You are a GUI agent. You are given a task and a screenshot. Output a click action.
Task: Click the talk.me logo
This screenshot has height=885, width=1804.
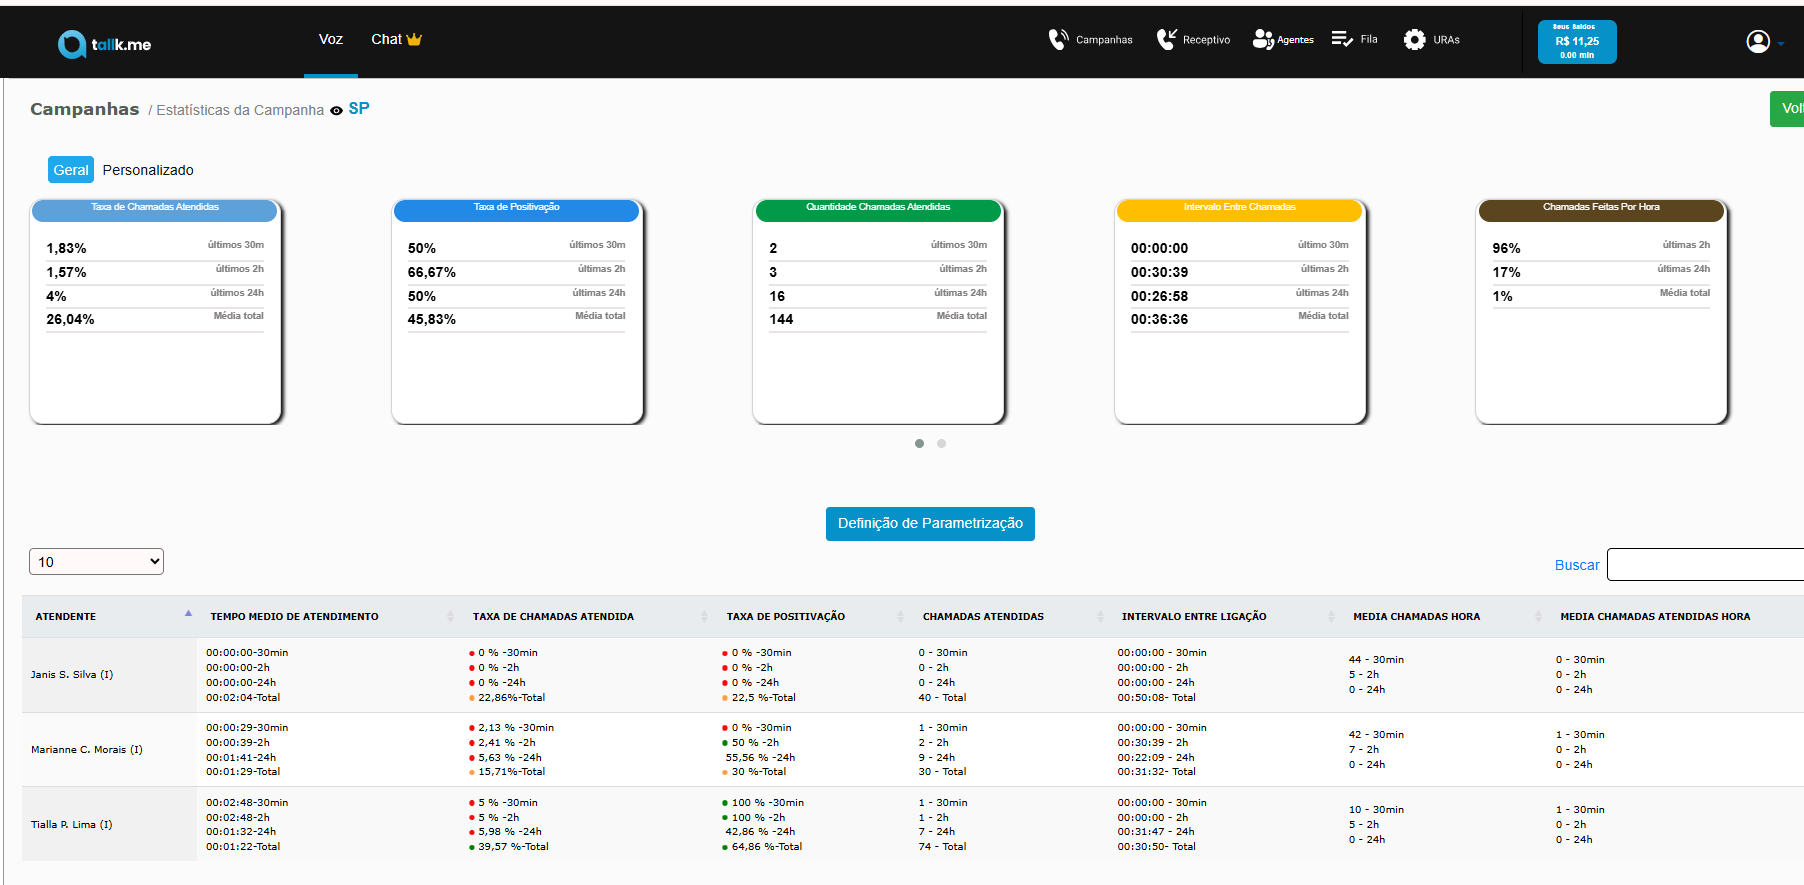tap(104, 44)
